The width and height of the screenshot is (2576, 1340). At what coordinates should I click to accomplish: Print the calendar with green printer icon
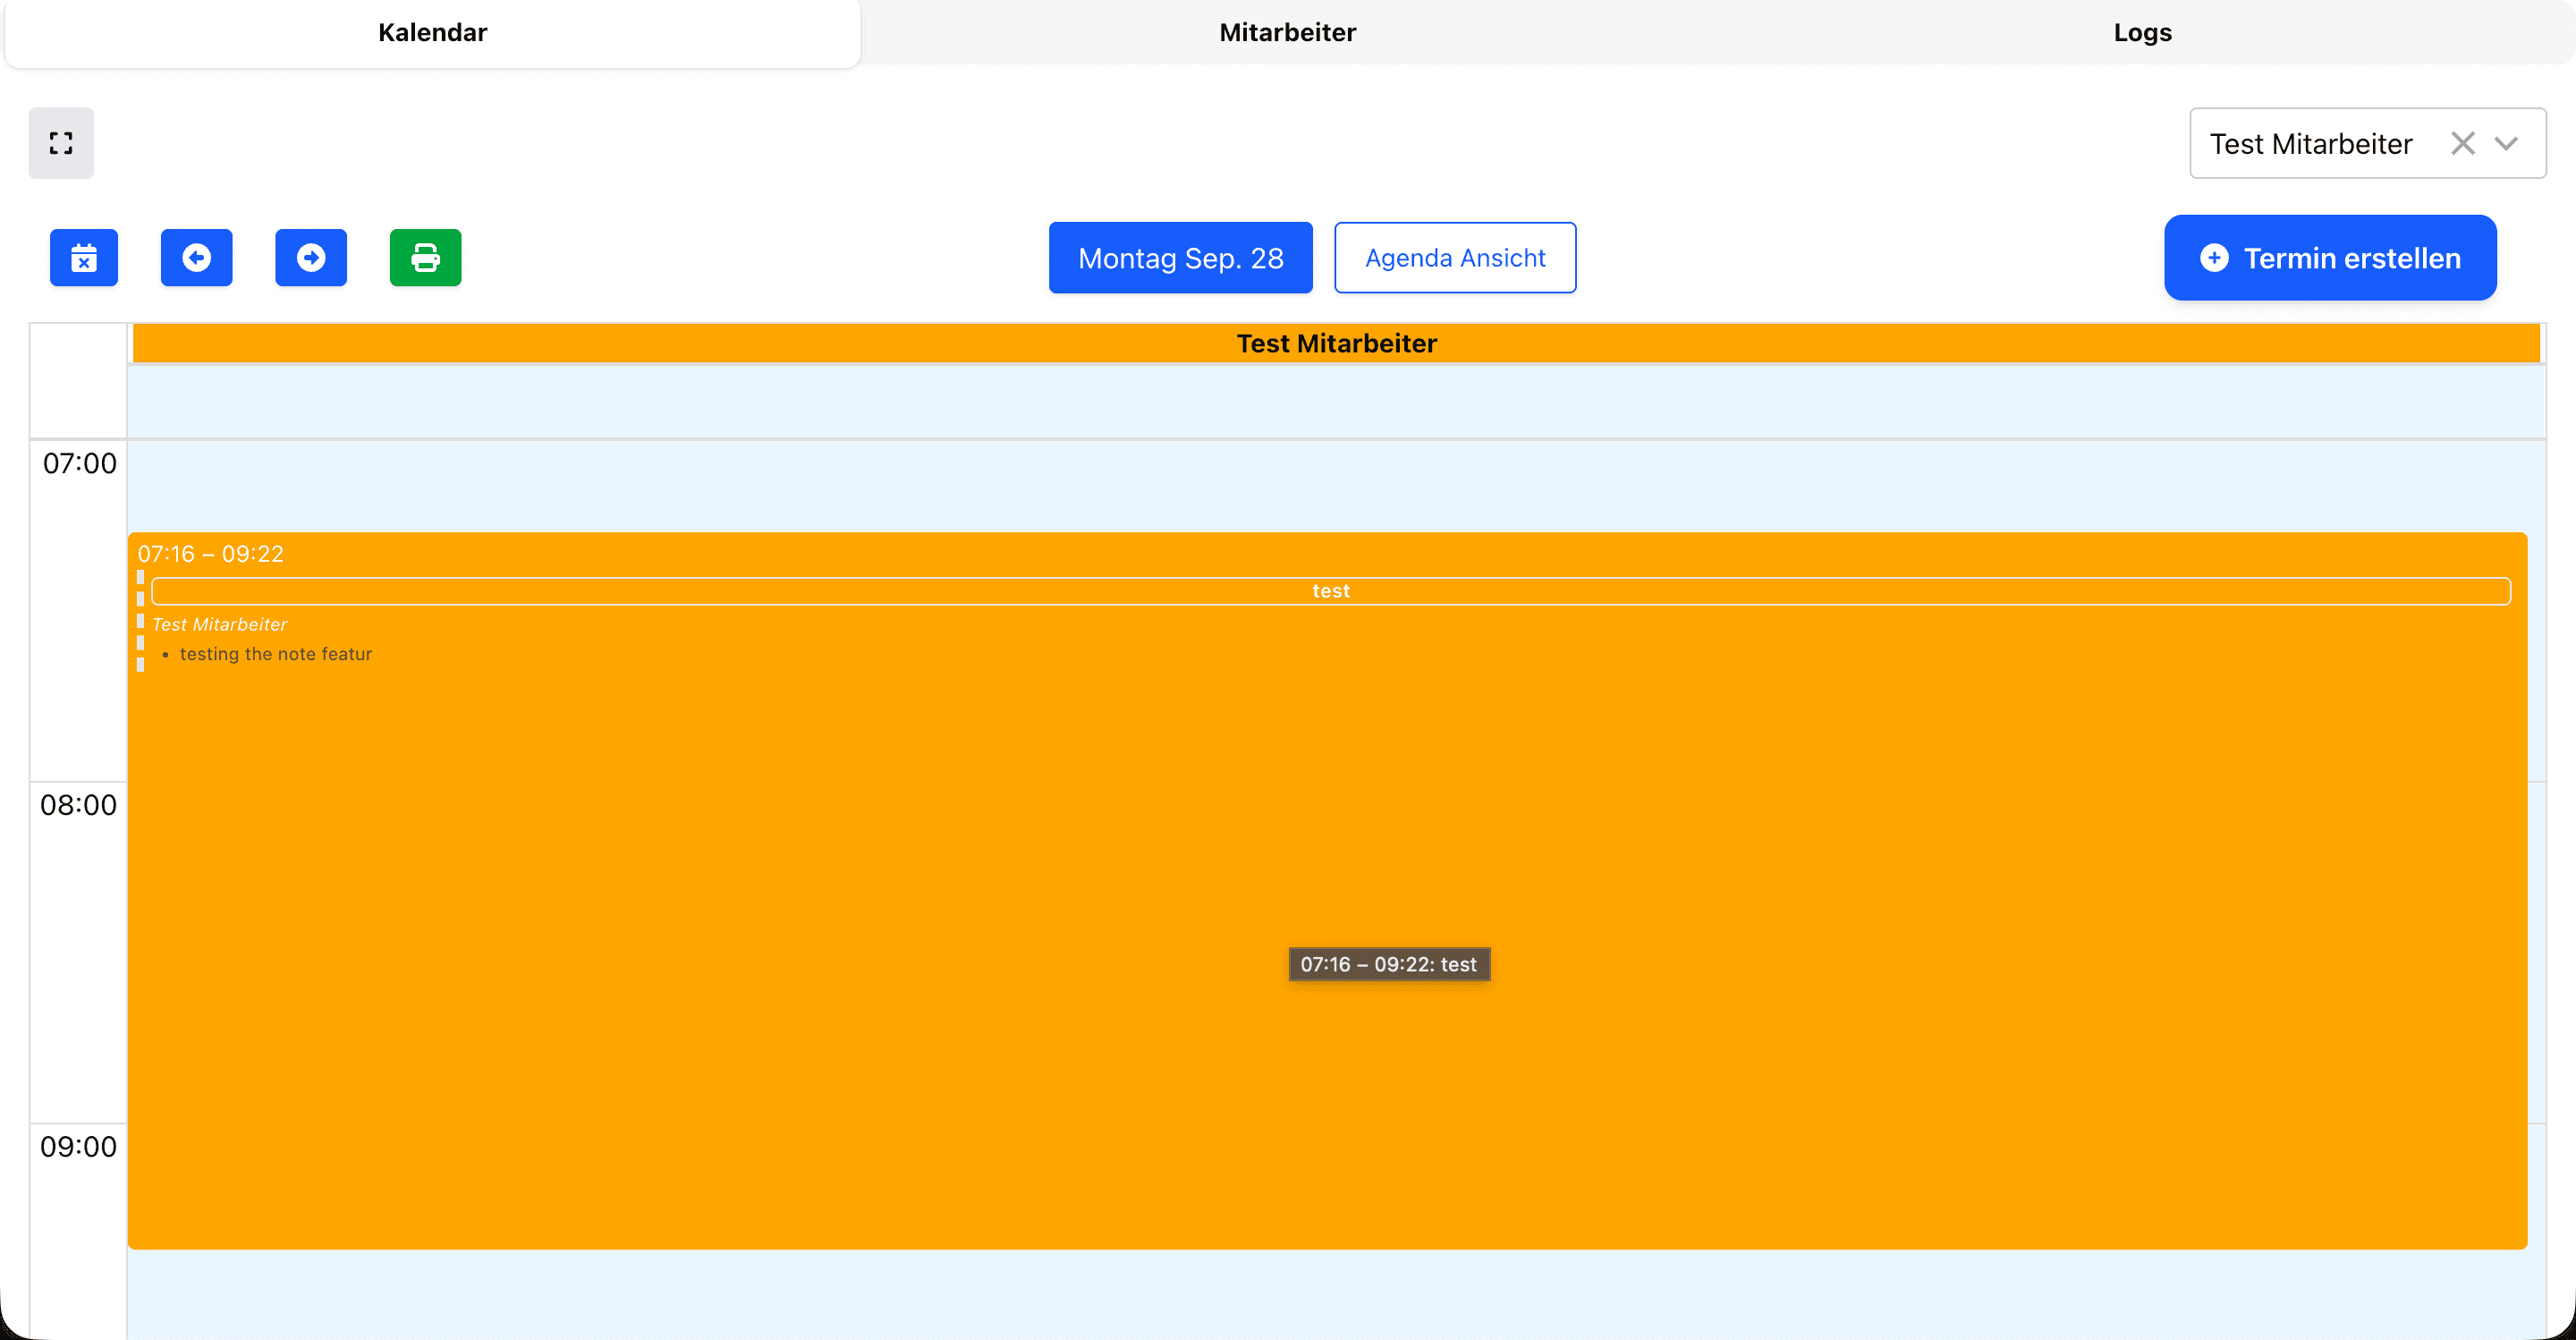[426, 258]
